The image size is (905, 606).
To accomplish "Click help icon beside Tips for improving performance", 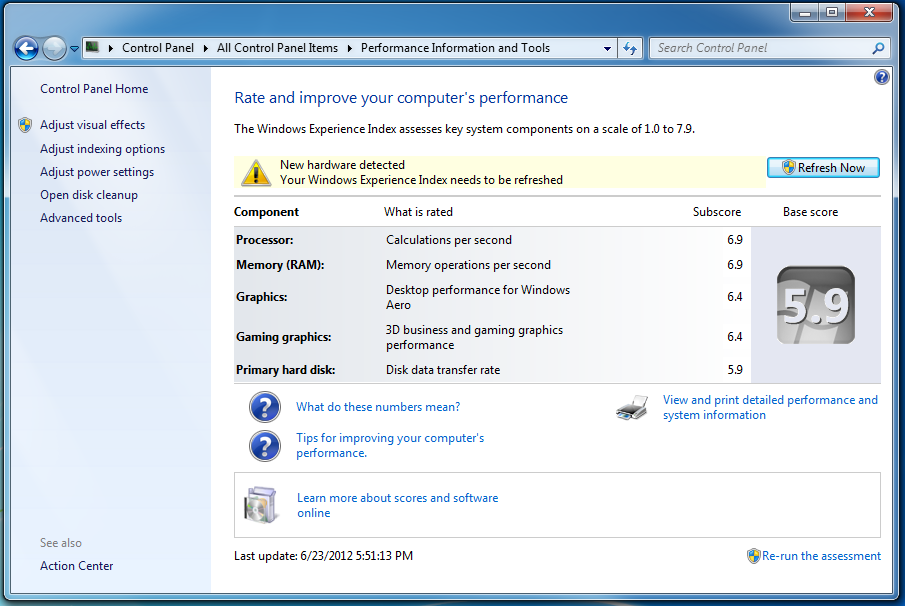I will (265, 446).
